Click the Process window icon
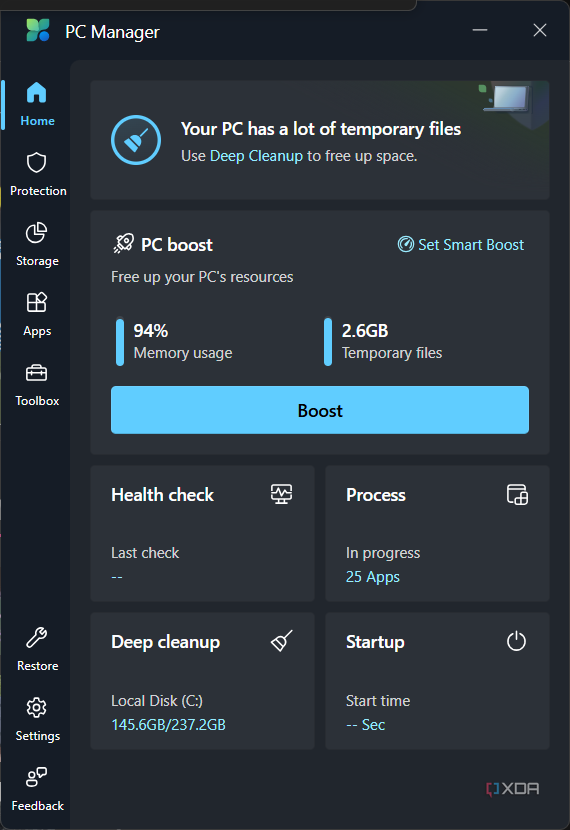The width and height of the screenshot is (570, 830). click(x=517, y=494)
